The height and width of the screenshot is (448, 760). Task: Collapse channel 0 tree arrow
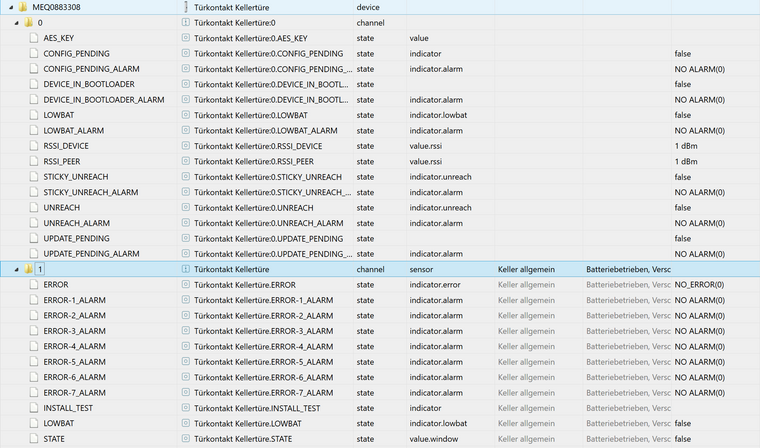16,22
